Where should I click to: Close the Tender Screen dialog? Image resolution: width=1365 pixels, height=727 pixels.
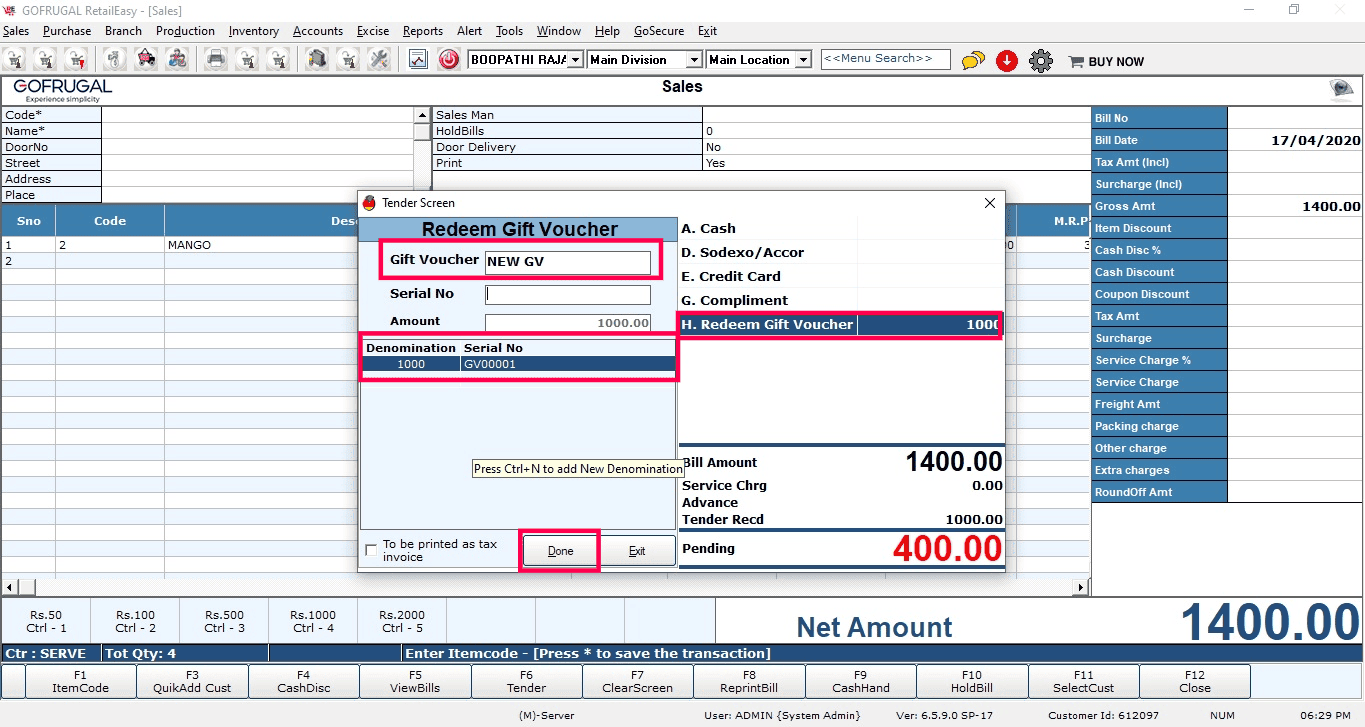(x=990, y=203)
